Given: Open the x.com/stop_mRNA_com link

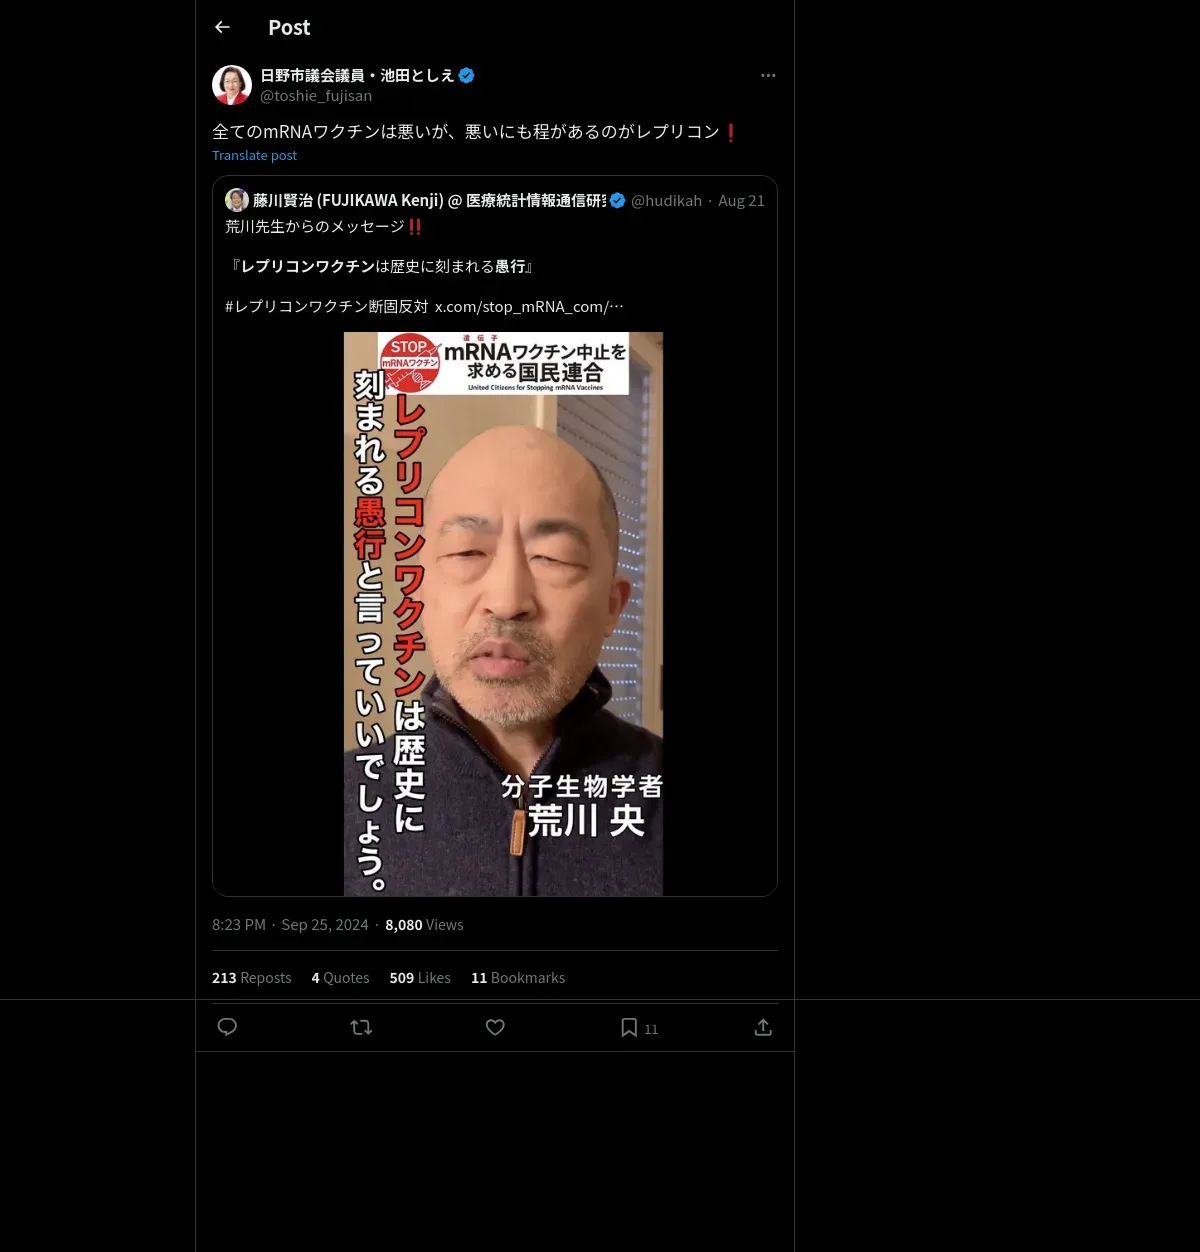Looking at the screenshot, I should click(x=529, y=307).
